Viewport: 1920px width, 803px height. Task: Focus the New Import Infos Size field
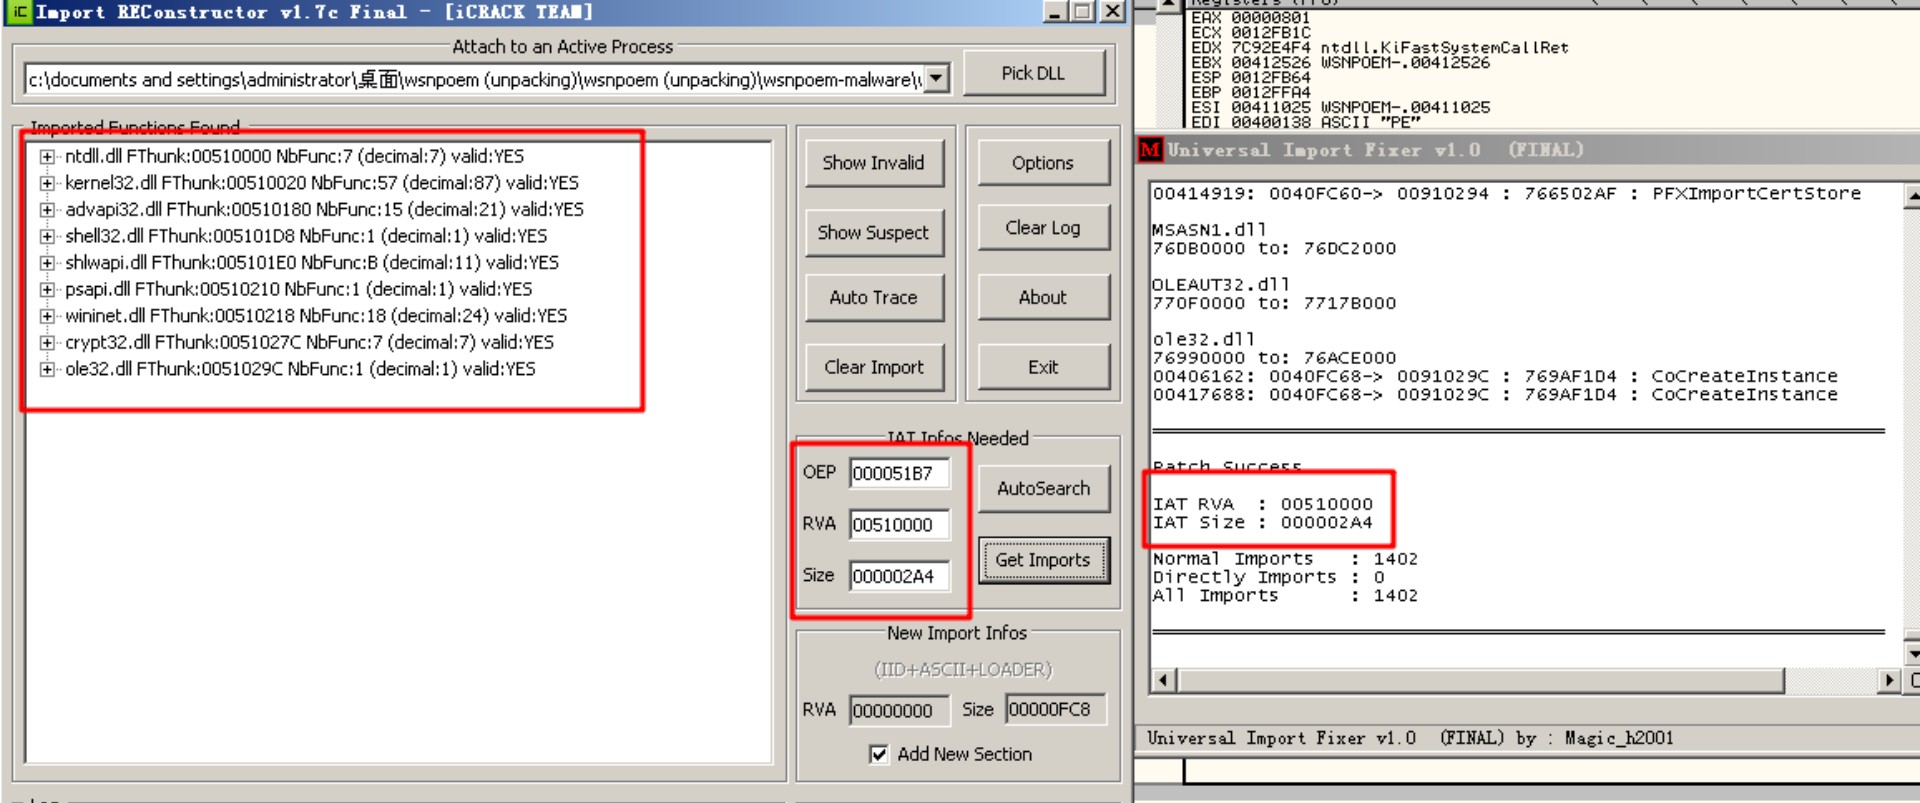tap(1055, 709)
